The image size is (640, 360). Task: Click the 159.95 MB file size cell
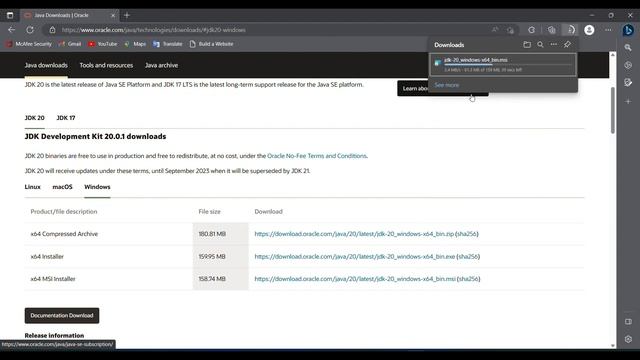click(x=220, y=256)
